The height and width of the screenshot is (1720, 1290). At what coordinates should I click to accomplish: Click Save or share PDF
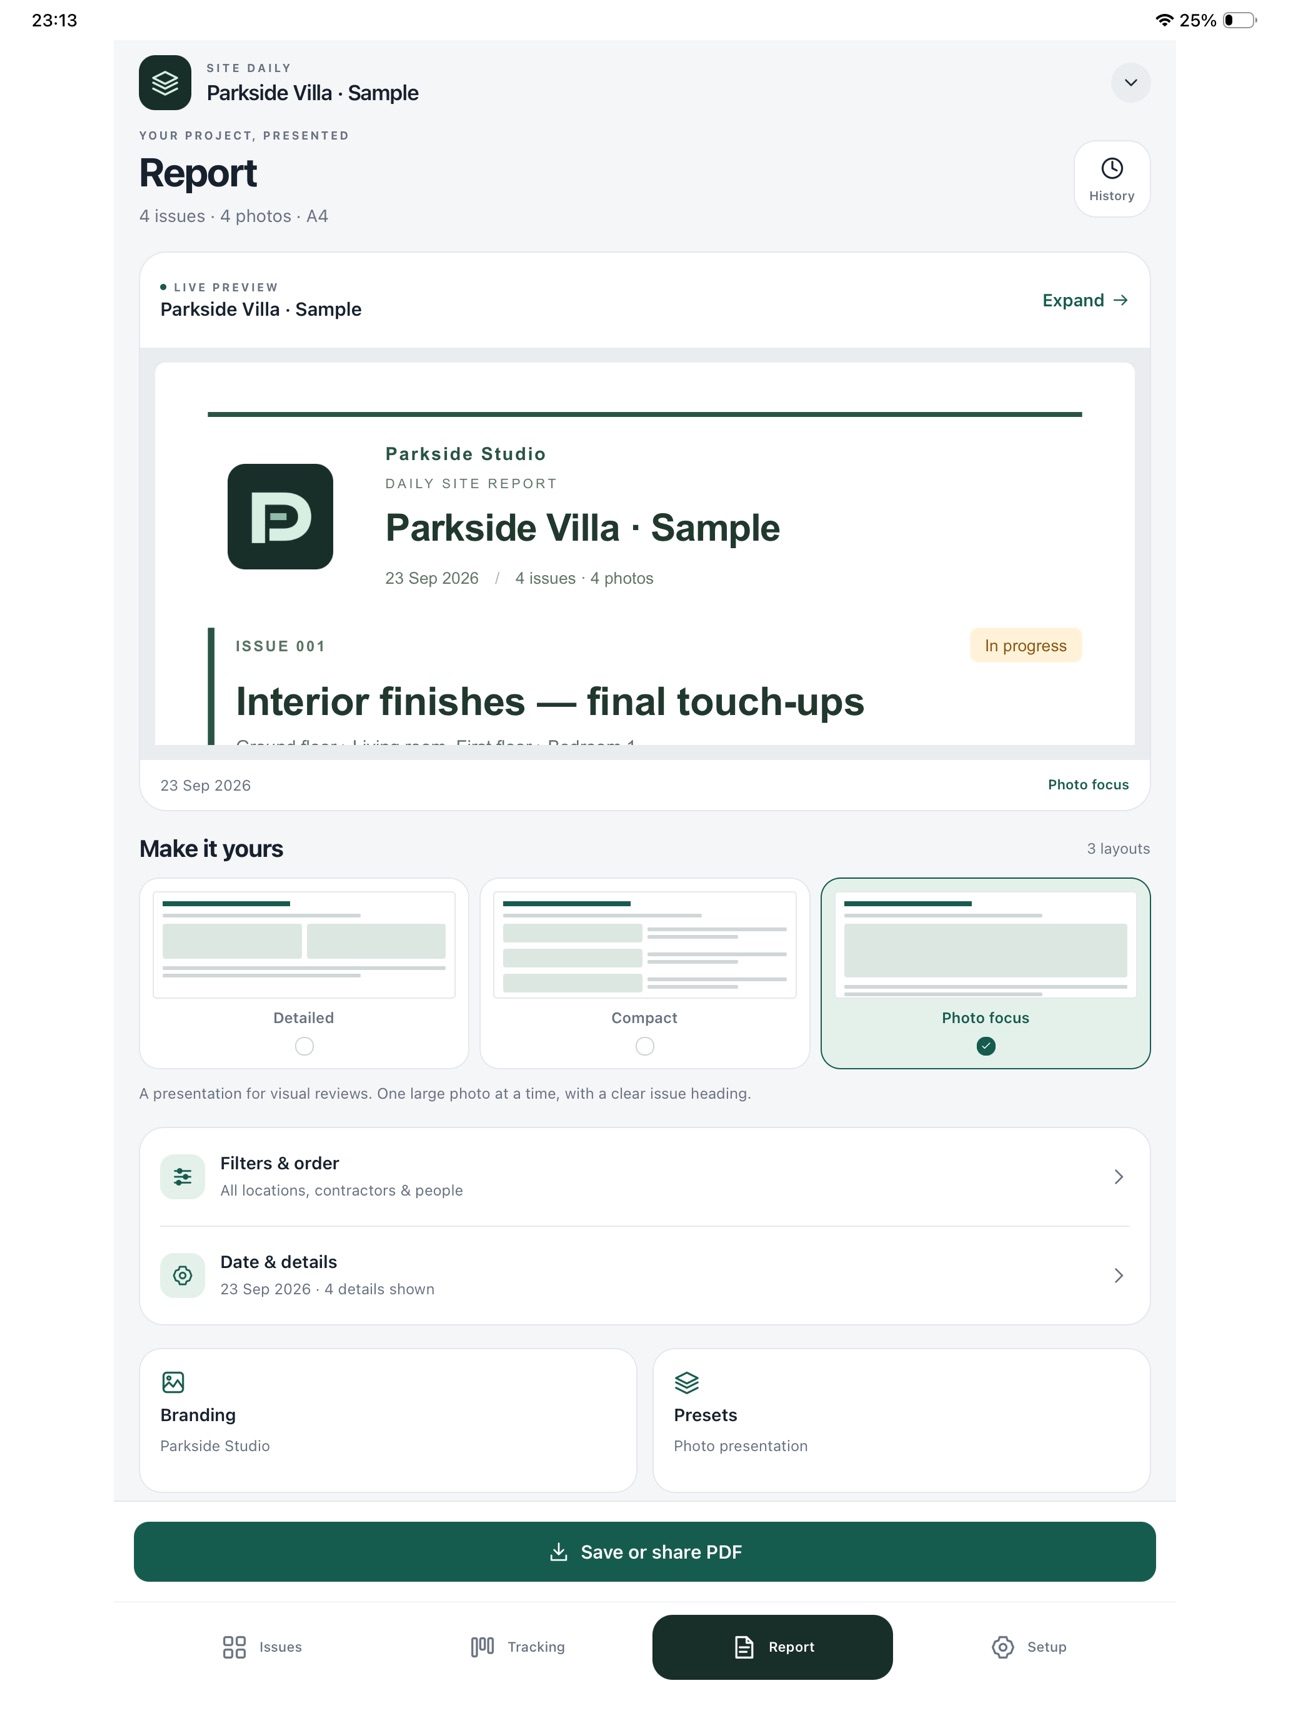[645, 1552]
